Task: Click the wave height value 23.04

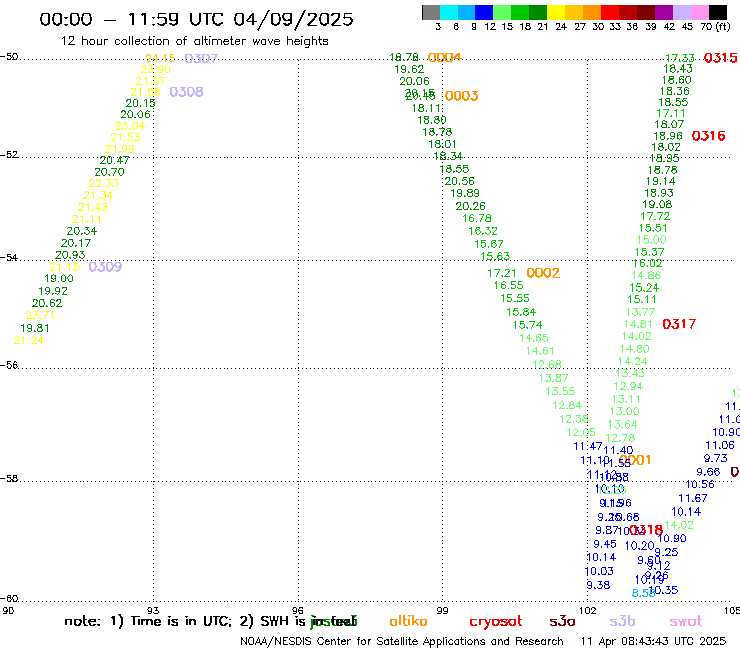Action: (130, 126)
